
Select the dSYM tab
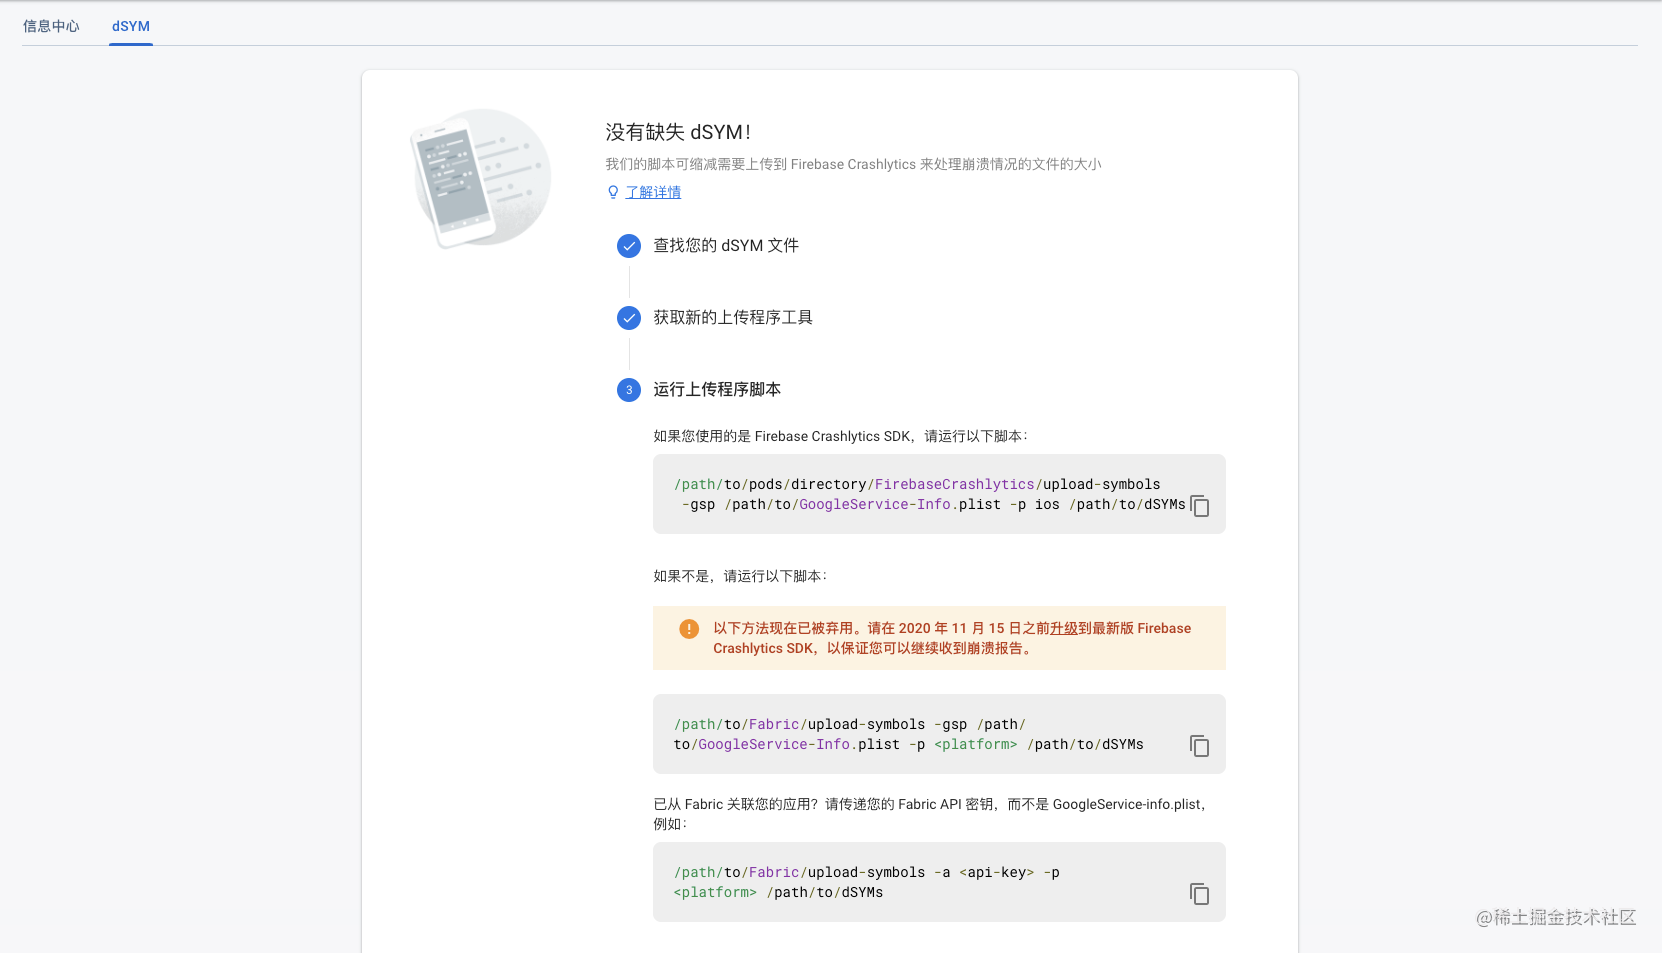tap(131, 26)
